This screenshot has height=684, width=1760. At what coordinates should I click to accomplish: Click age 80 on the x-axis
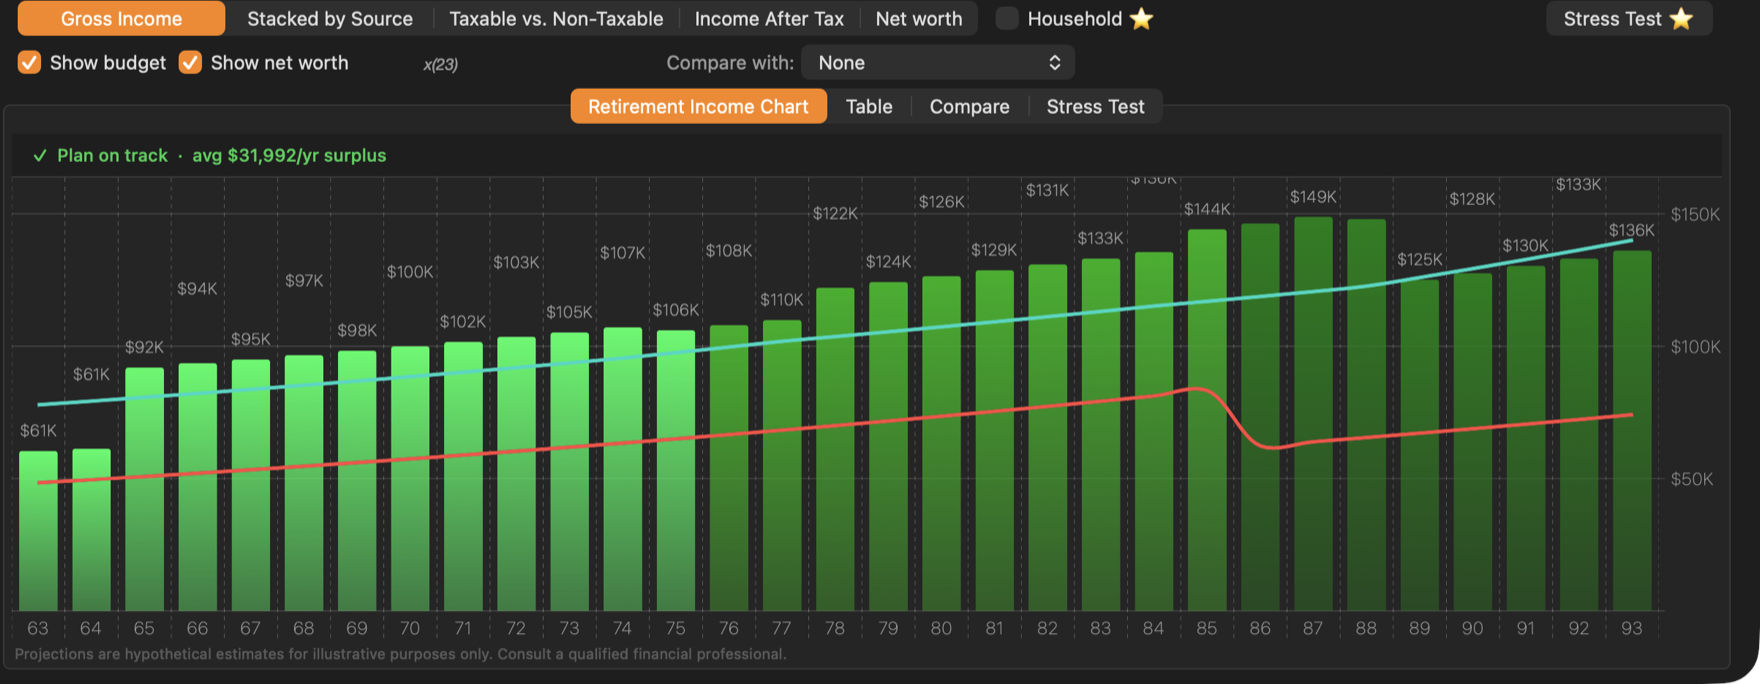click(x=940, y=628)
